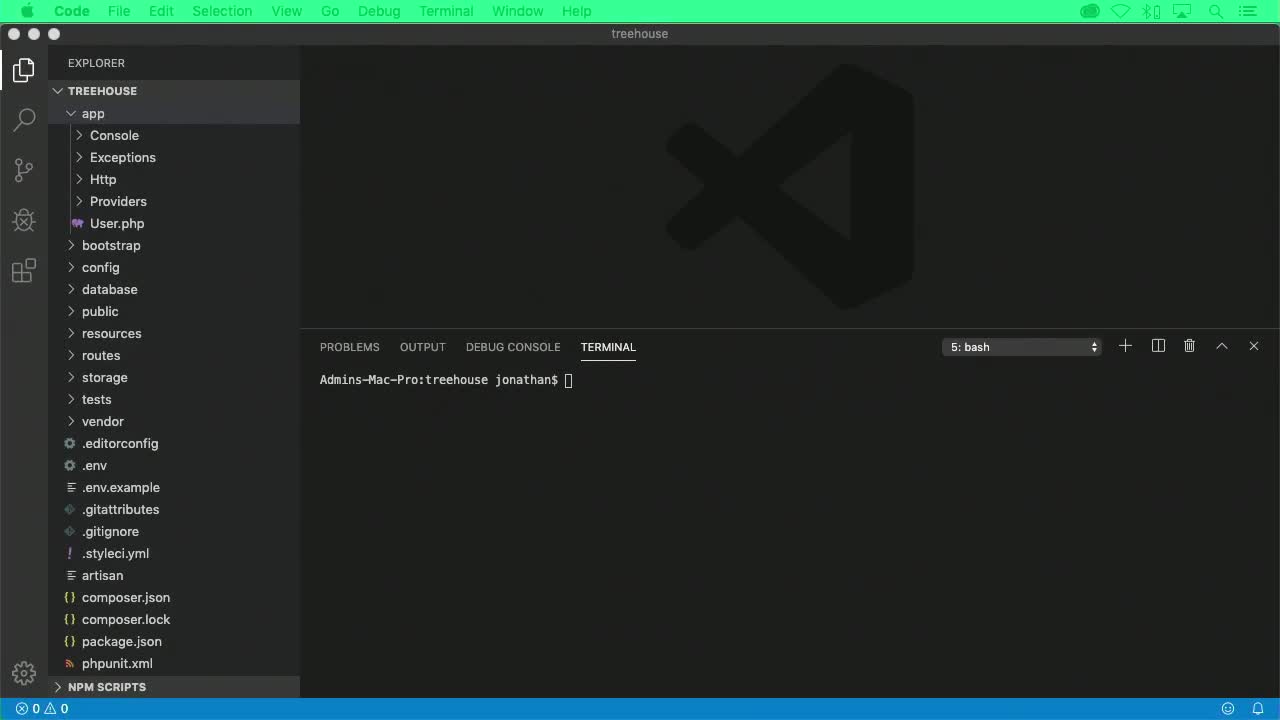
Task: Open the Source Control view
Action: [x=24, y=170]
